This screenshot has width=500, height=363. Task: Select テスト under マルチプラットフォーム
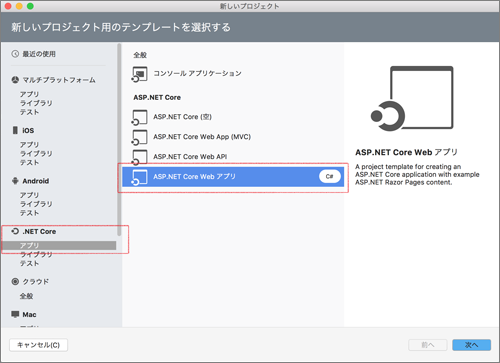click(29, 112)
